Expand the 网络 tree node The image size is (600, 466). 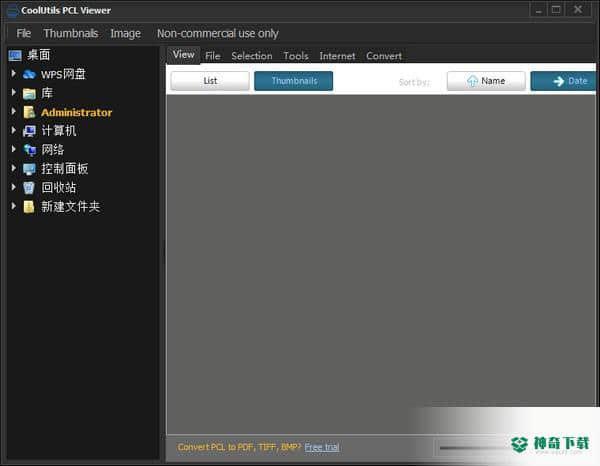click(14, 149)
